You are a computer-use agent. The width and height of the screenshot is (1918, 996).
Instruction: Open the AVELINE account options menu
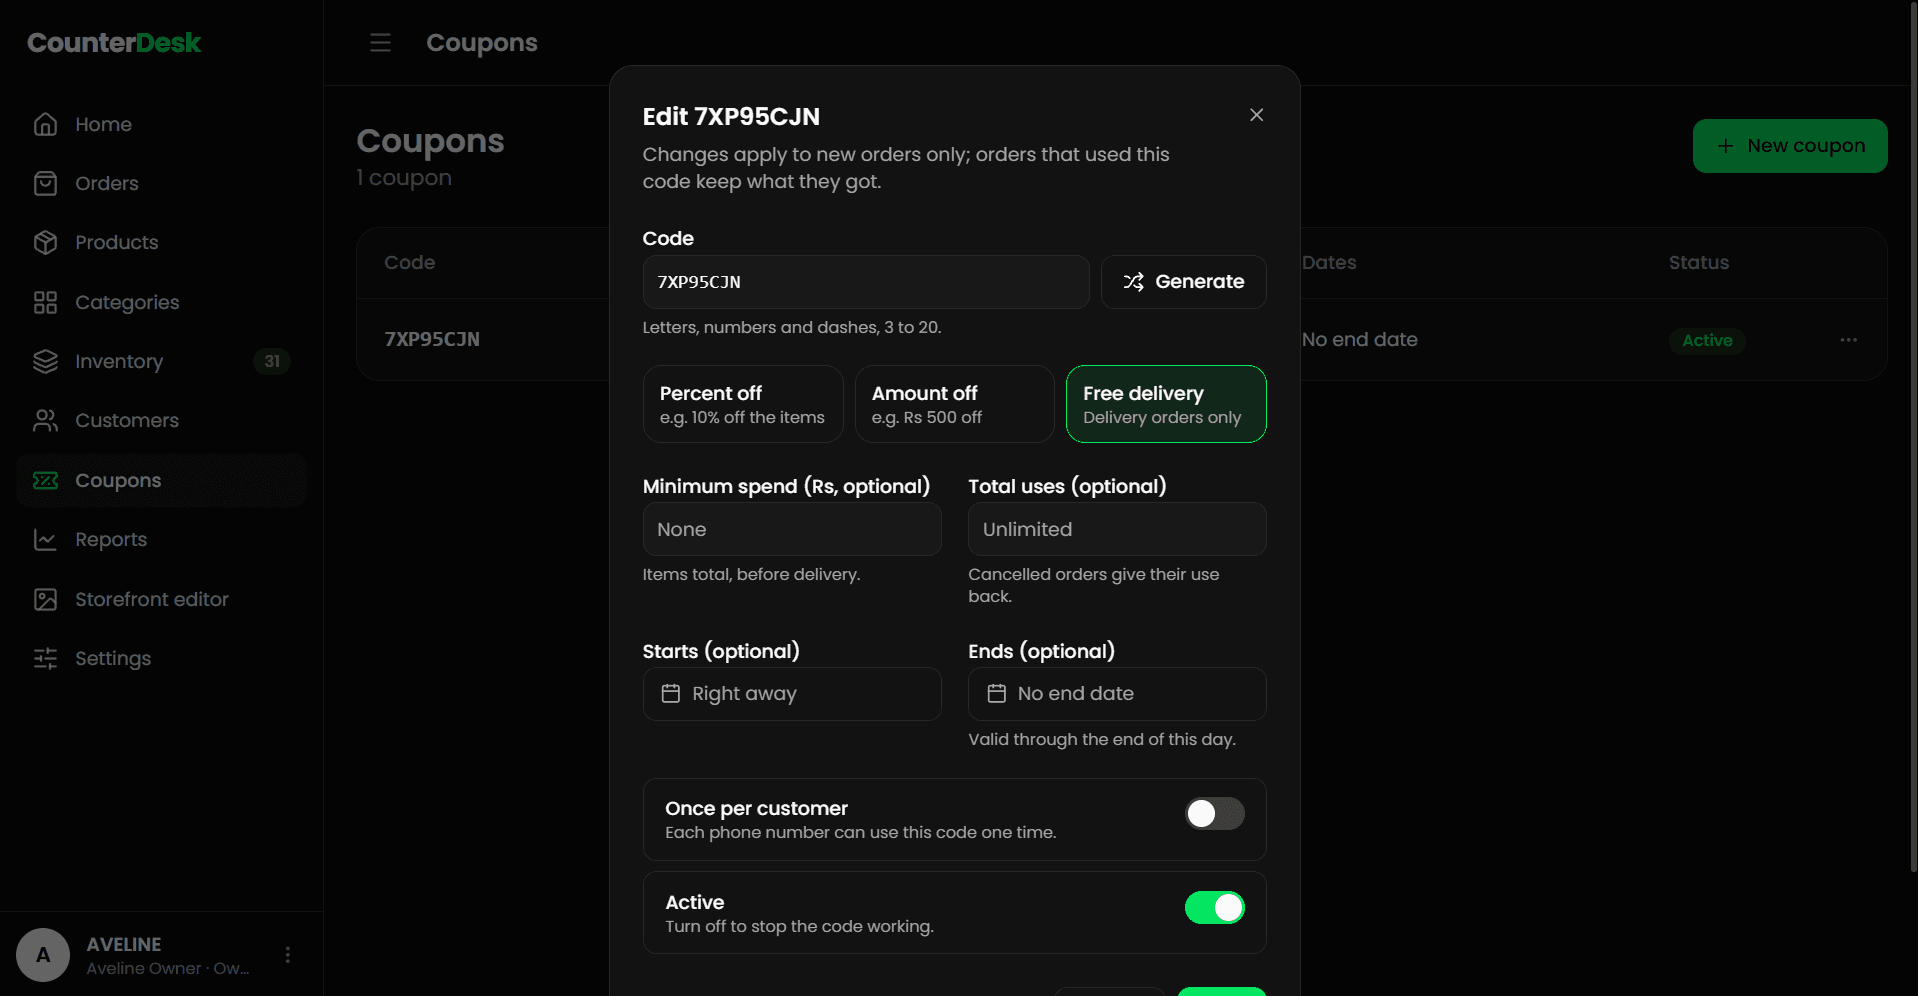(x=288, y=955)
